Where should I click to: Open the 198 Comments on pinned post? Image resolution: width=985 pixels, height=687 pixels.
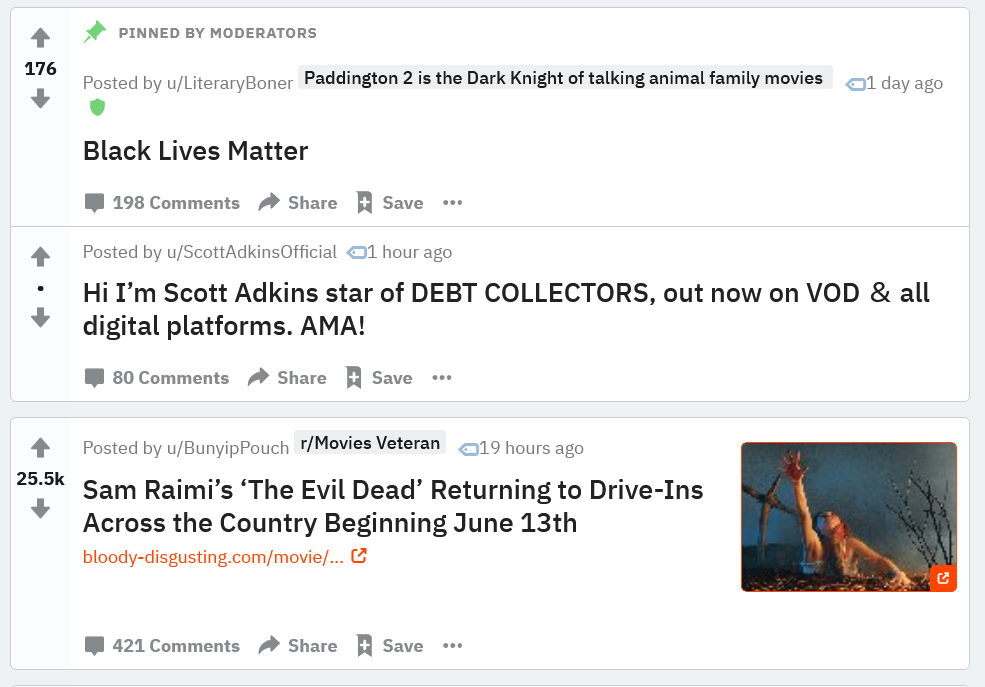click(163, 203)
